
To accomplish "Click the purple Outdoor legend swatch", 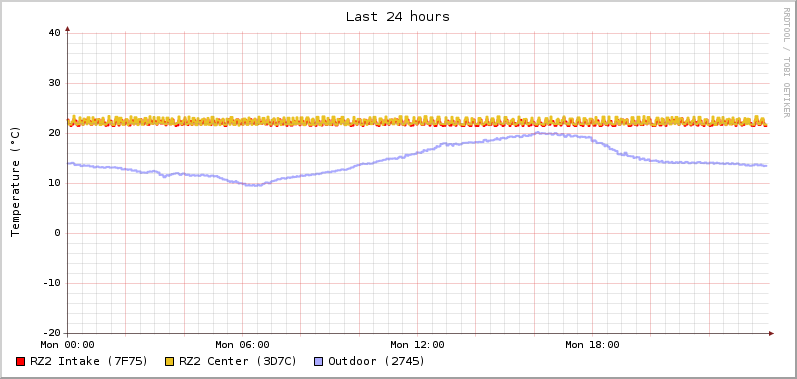I will coord(319,362).
